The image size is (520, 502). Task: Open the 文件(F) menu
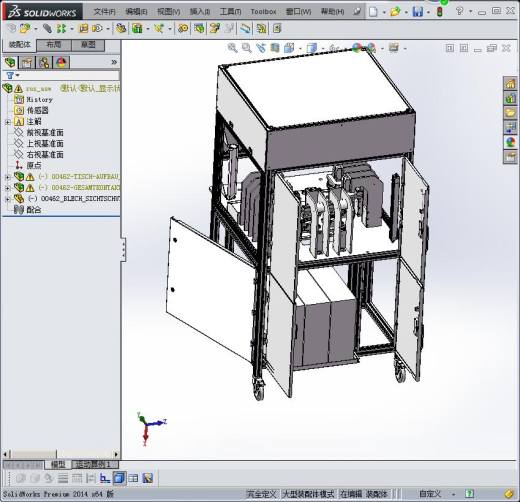(x=104, y=12)
